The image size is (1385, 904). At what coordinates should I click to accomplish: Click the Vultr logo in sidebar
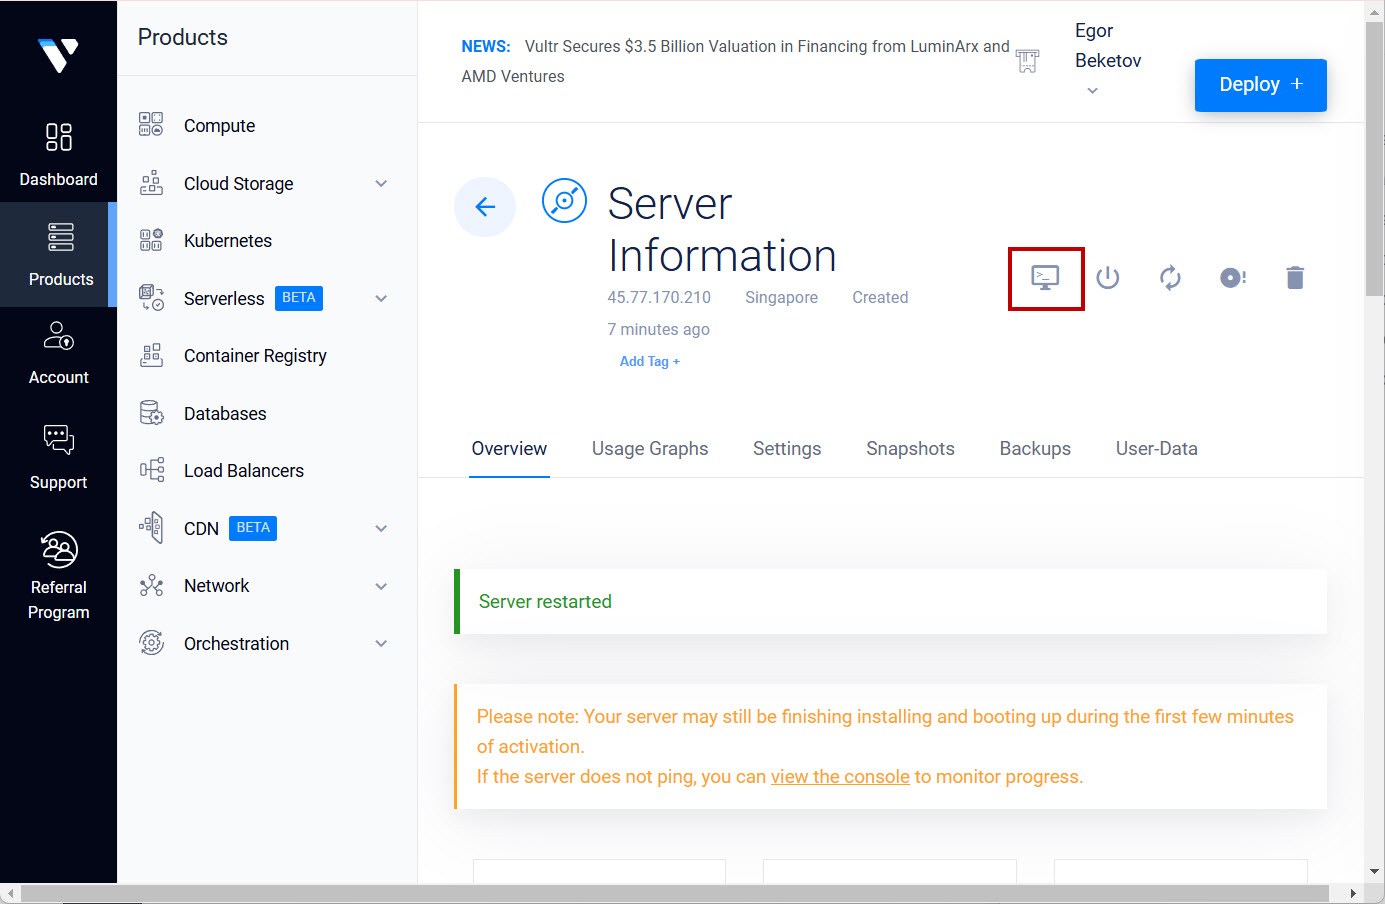[58, 55]
